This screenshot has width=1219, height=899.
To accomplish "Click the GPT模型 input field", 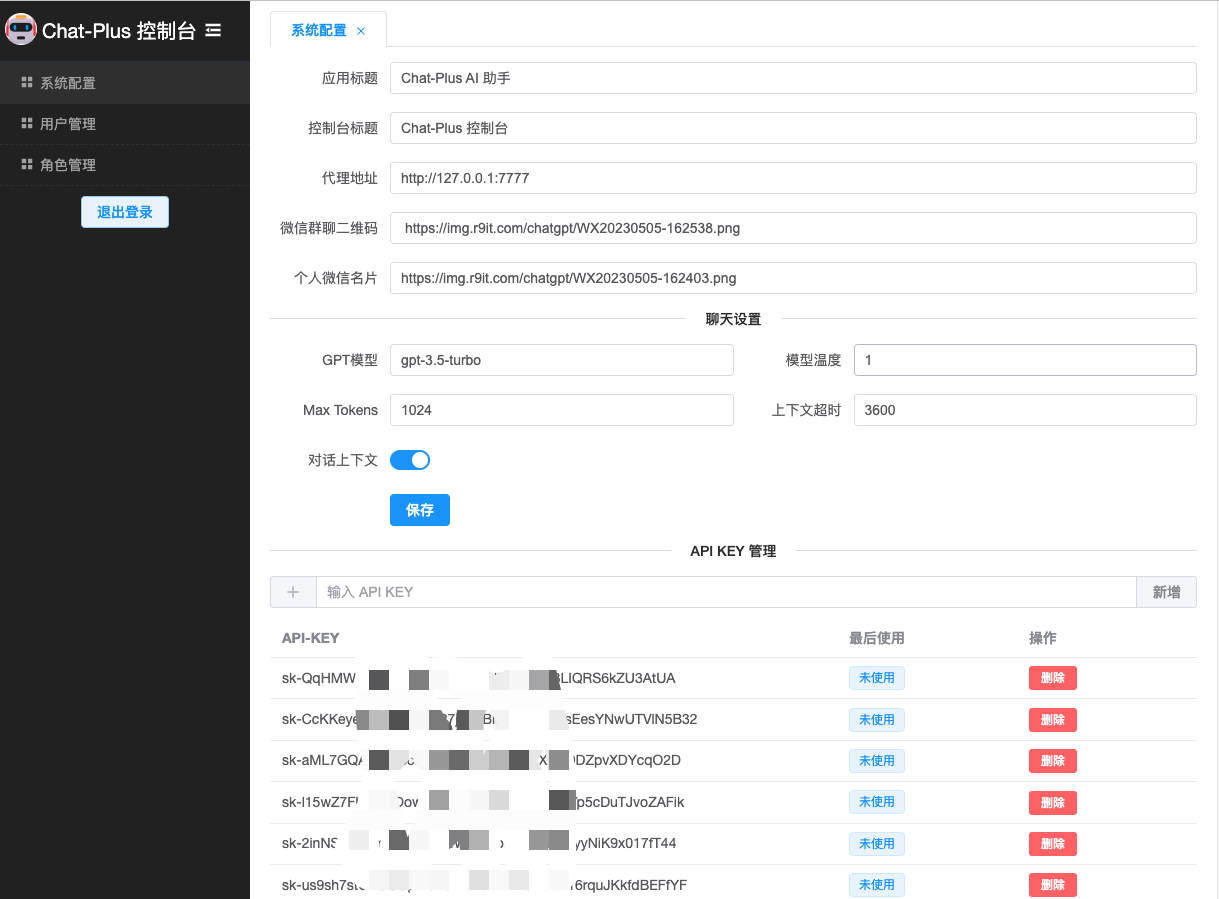I will tap(560, 360).
